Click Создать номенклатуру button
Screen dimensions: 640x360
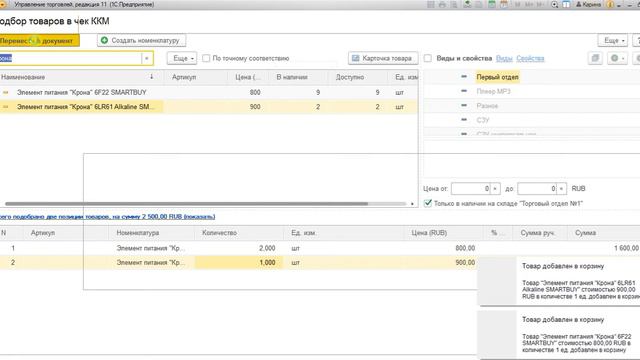141,40
